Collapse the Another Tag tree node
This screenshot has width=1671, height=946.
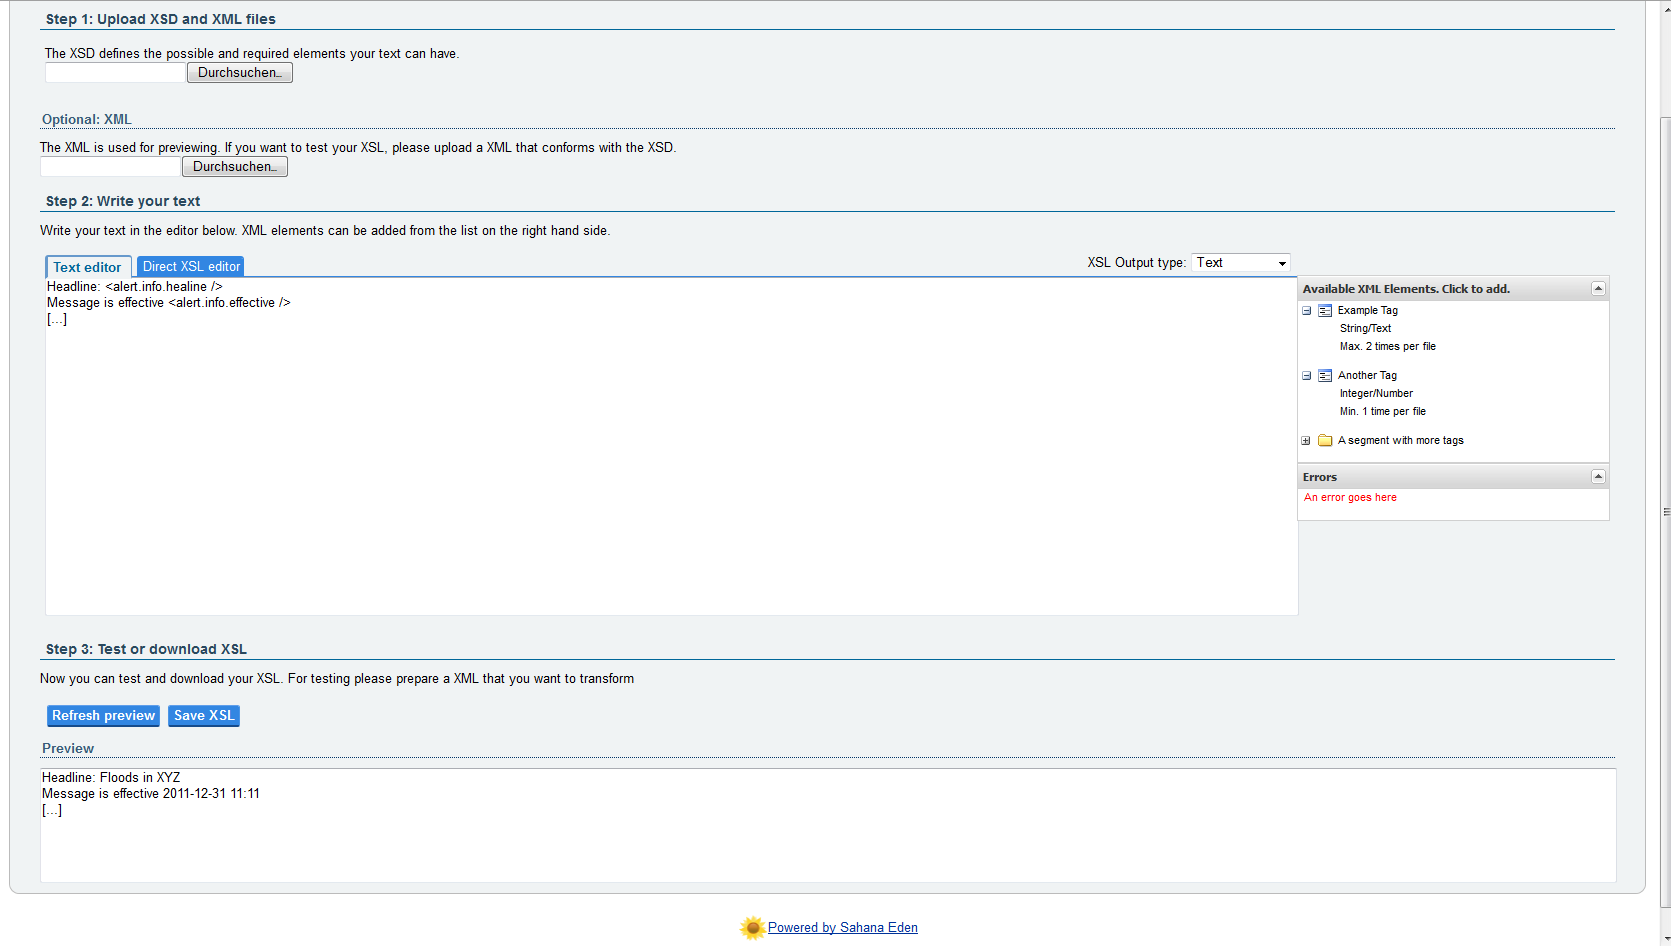pos(1306,376)
